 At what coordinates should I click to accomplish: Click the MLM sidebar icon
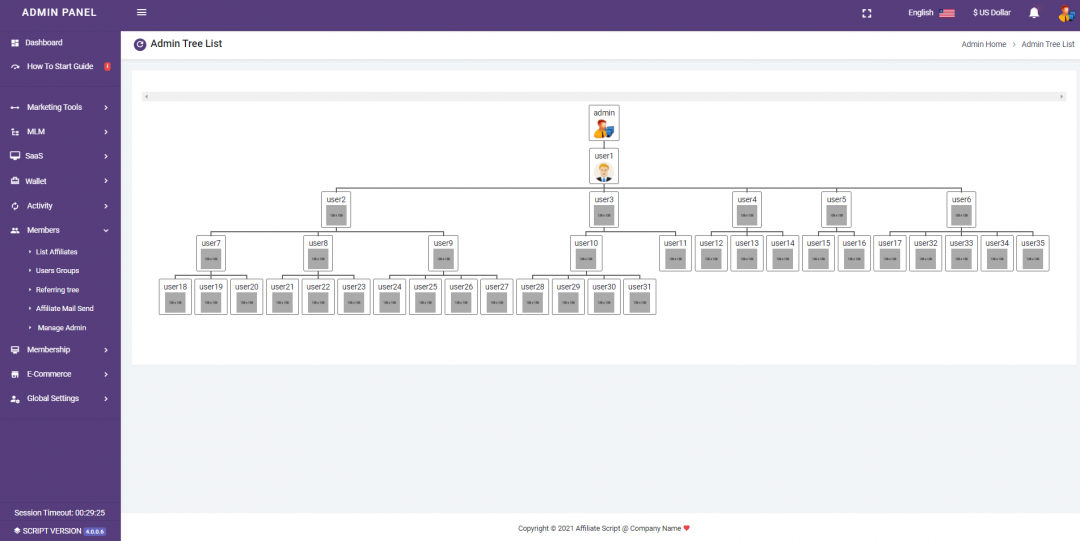click(x=15, y=132)
